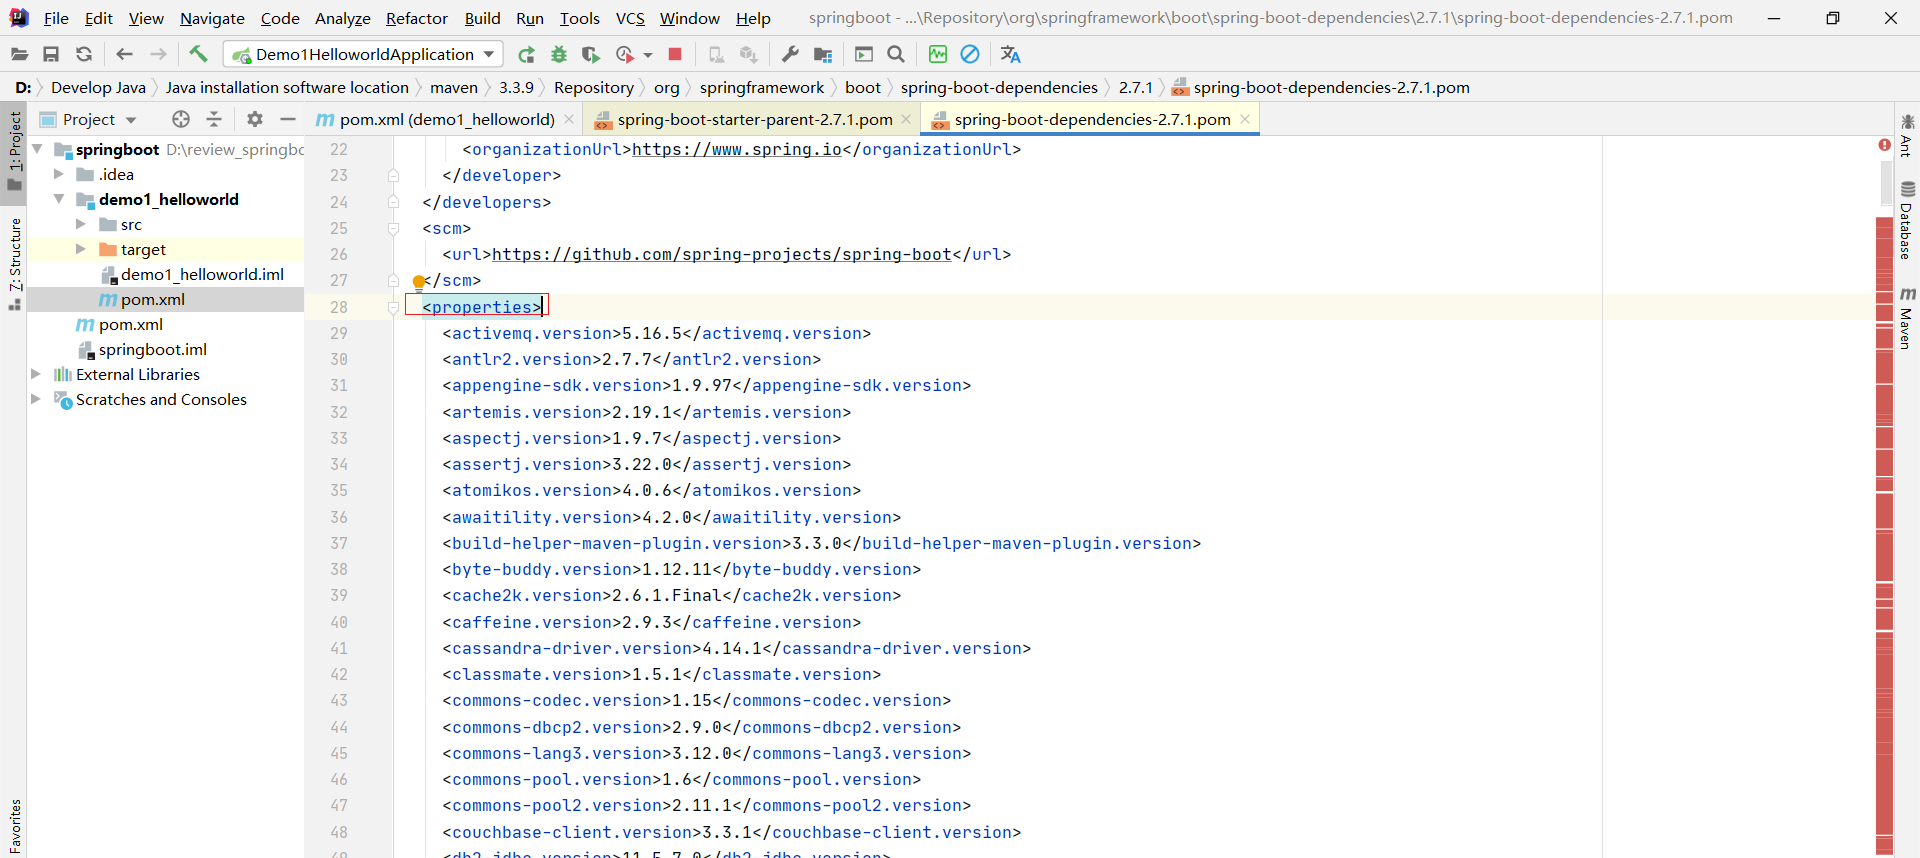
Task: Rerun the application with the green rerun icon
Action: click(x=526, y=54)
